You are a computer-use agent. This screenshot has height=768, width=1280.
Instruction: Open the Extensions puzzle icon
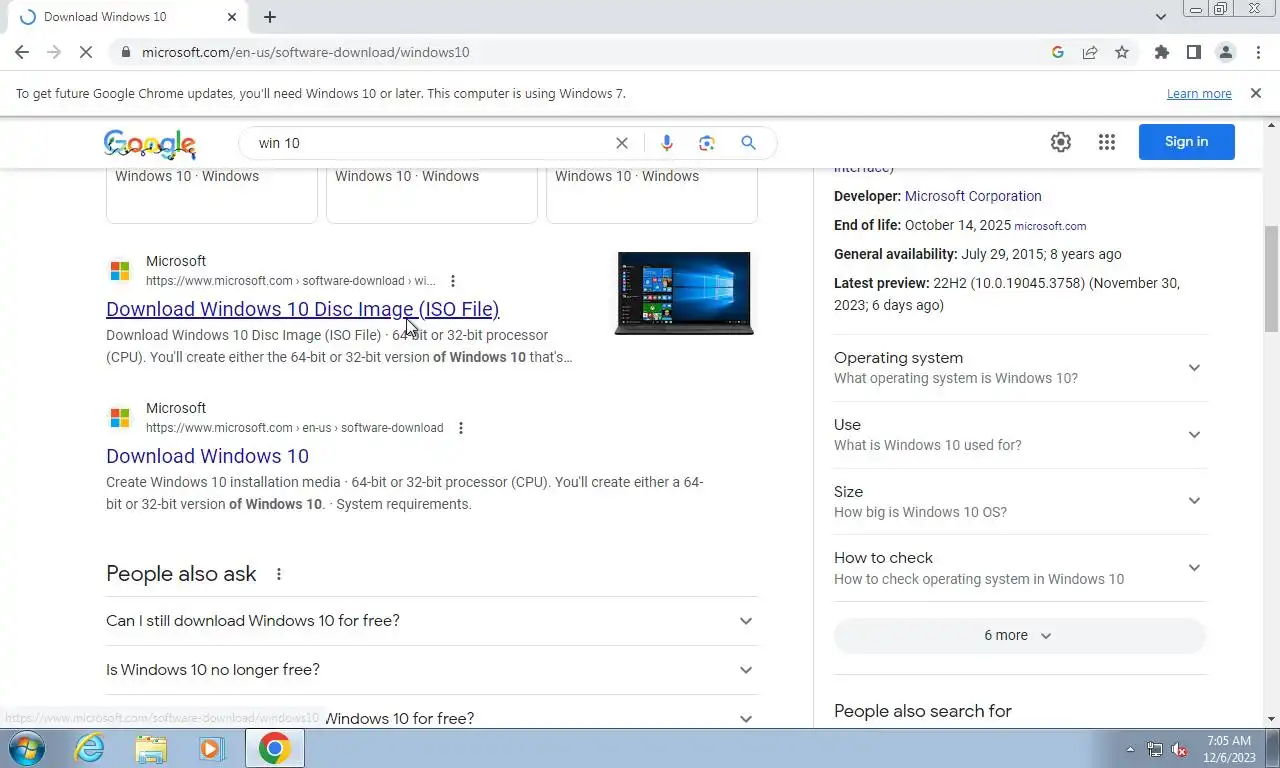pyautogui.click(x=1161, y=52)
